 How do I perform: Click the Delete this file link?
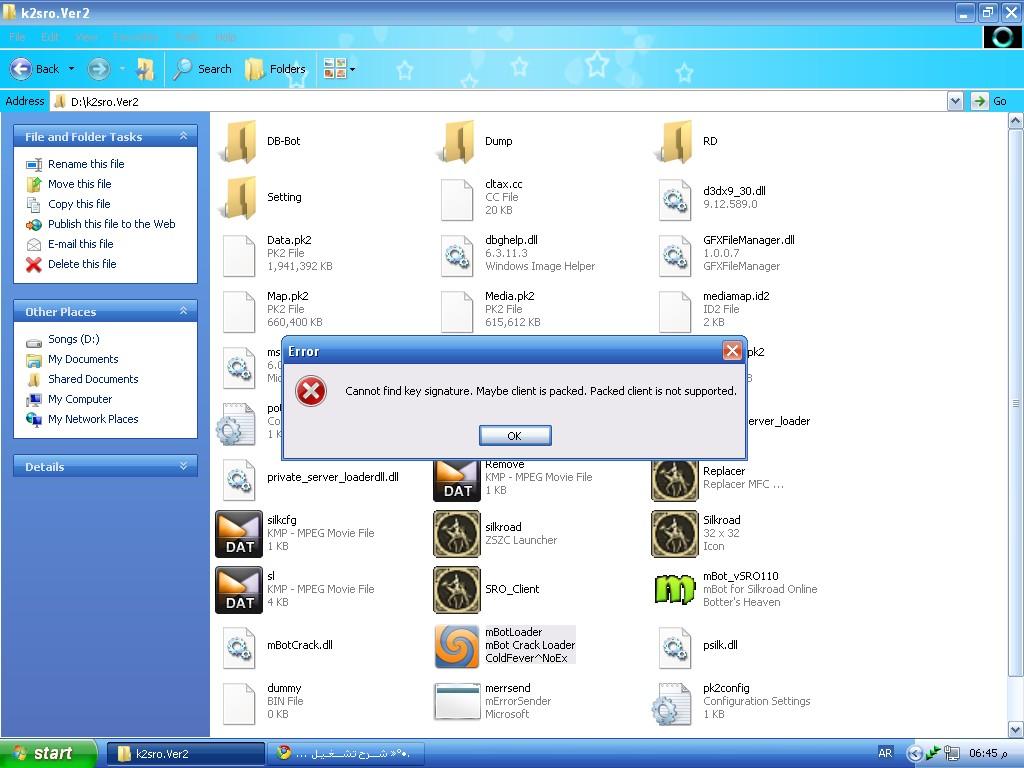click(82, 264)
